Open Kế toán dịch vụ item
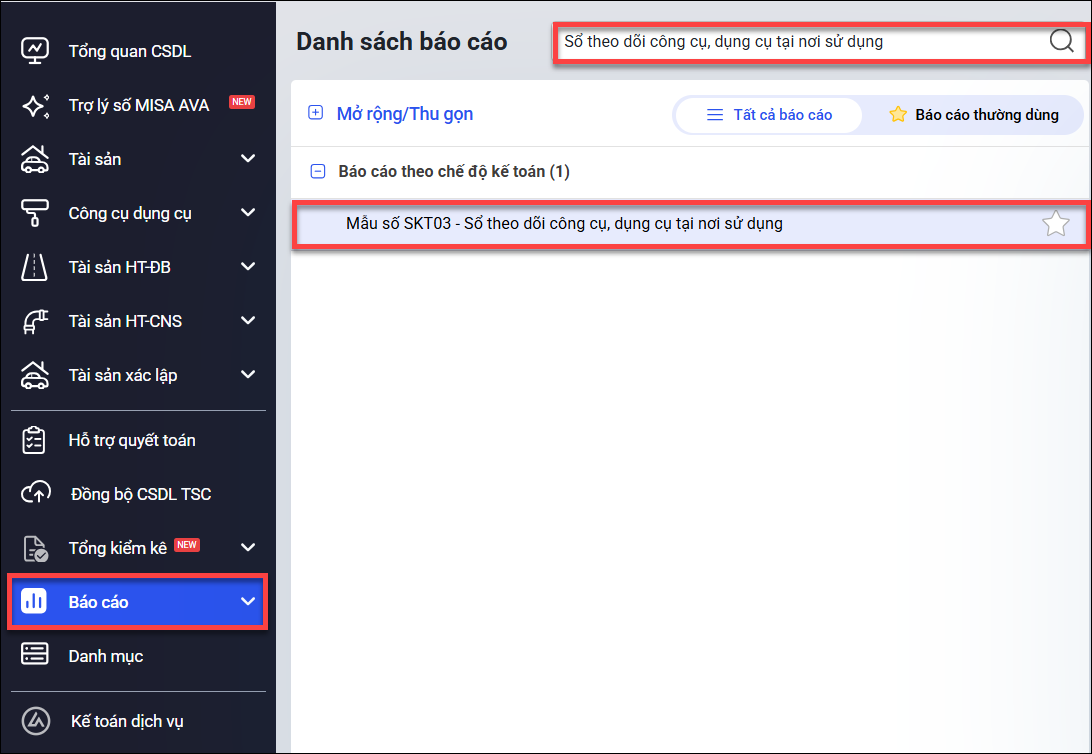This screenshot has height=754, width=1092. click(126, 721)
